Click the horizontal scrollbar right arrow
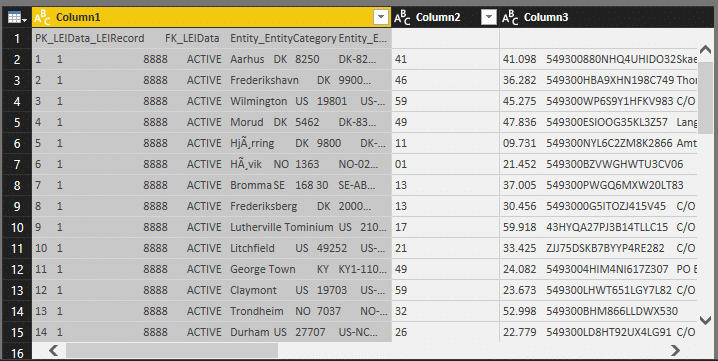 pos(675,350)
